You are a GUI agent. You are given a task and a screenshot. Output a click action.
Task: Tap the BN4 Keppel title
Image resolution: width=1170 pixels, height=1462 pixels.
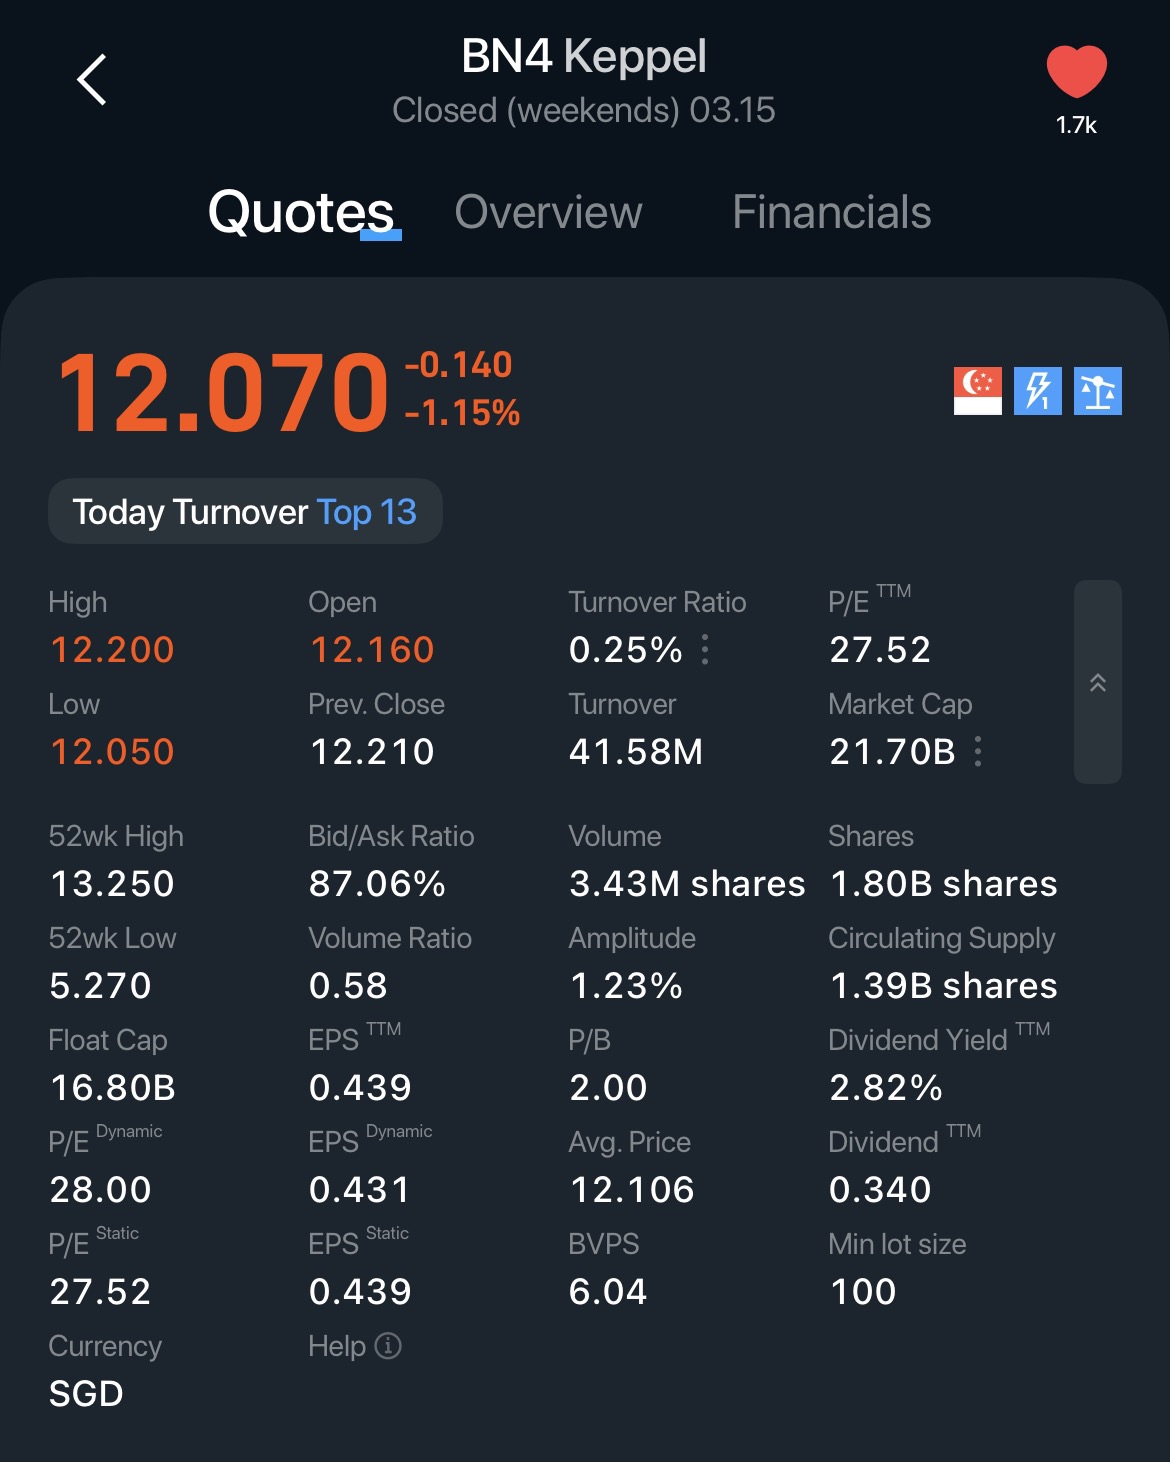(x=584, y=56)
